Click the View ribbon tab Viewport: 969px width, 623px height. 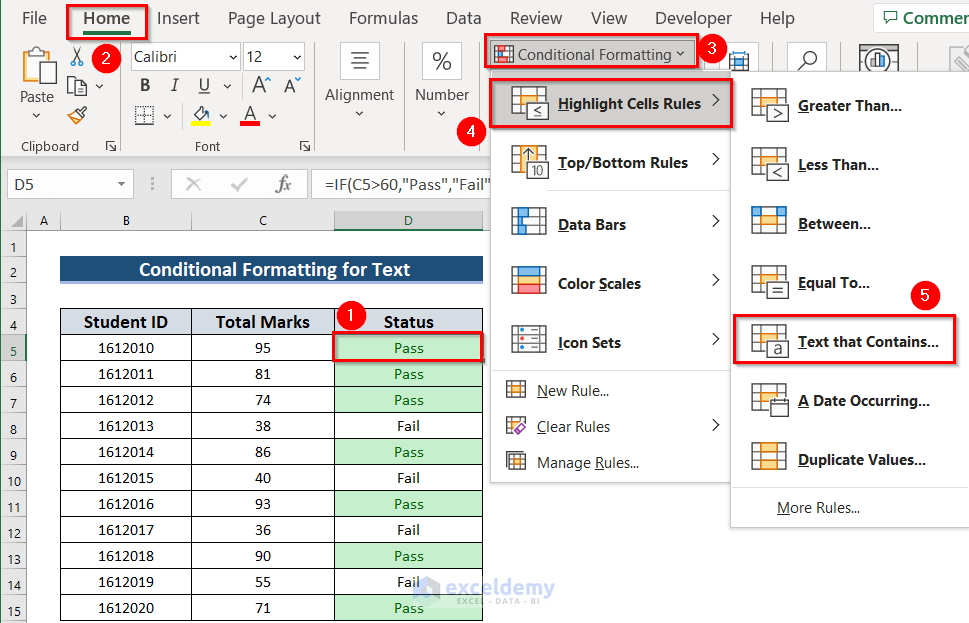point(609,19)
